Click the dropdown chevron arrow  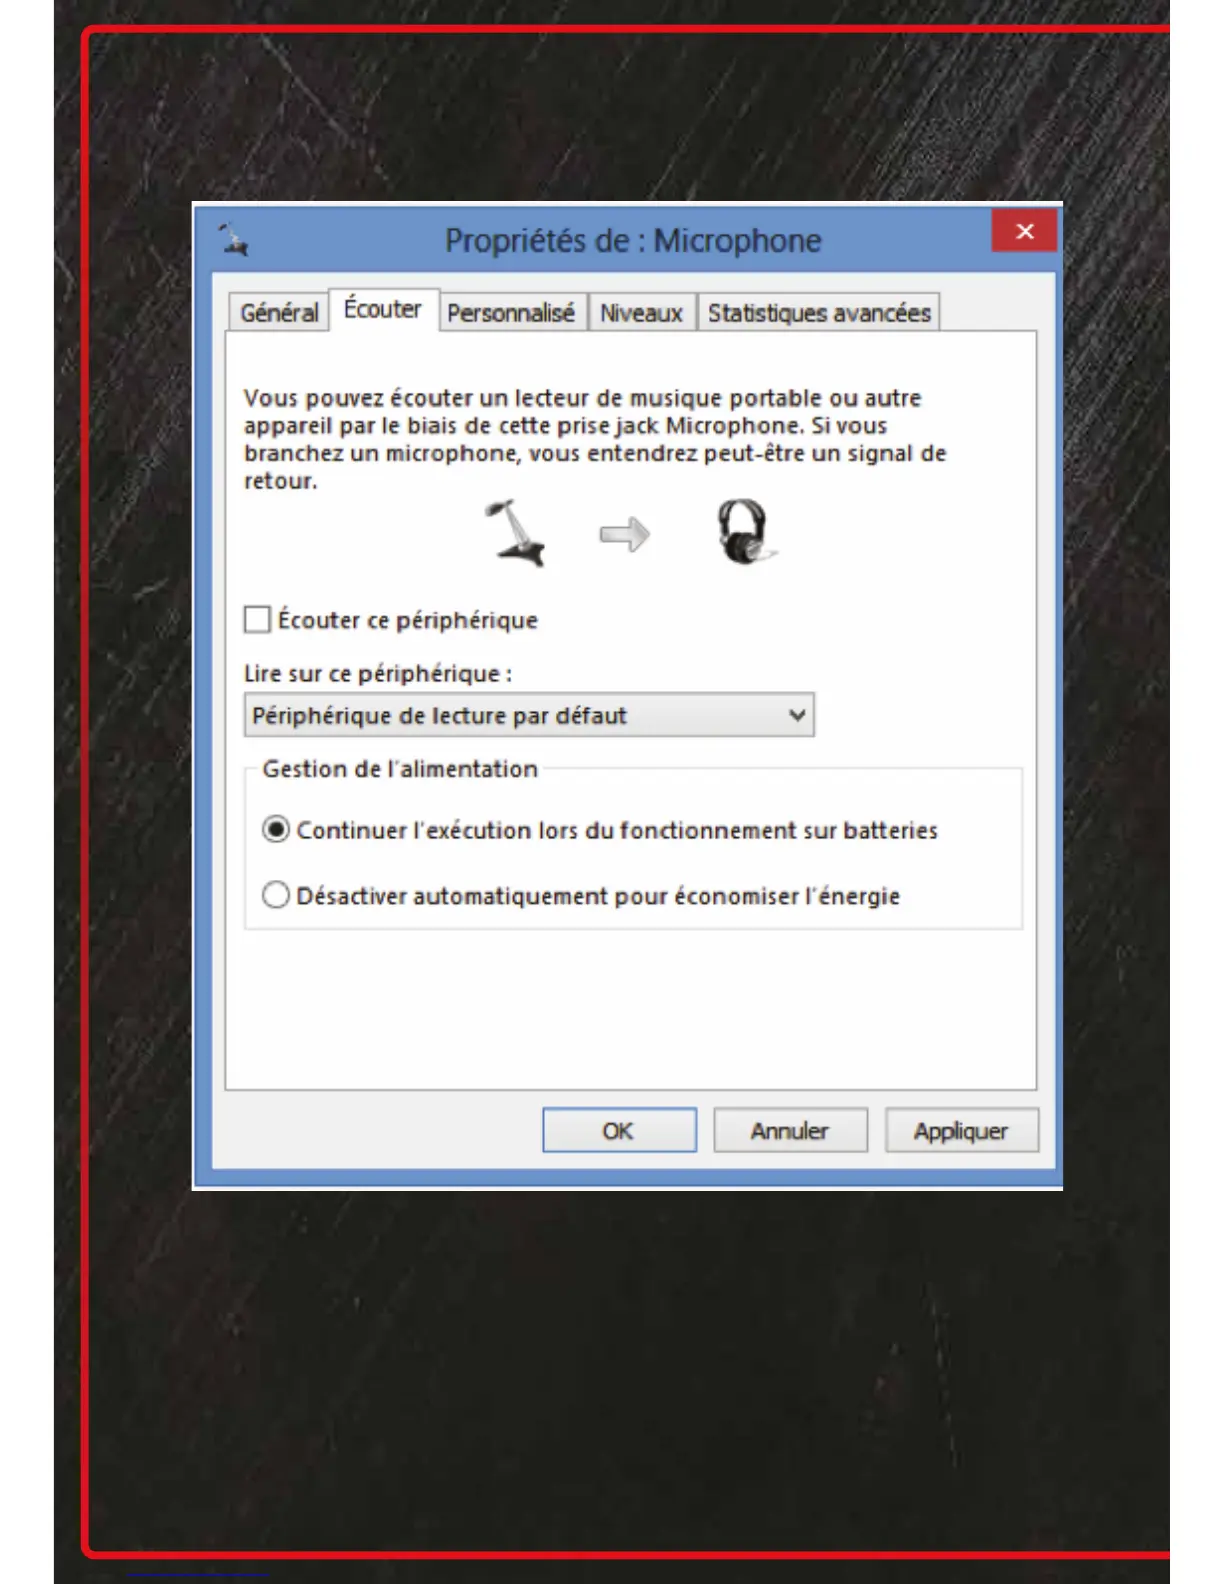(797, 716)
